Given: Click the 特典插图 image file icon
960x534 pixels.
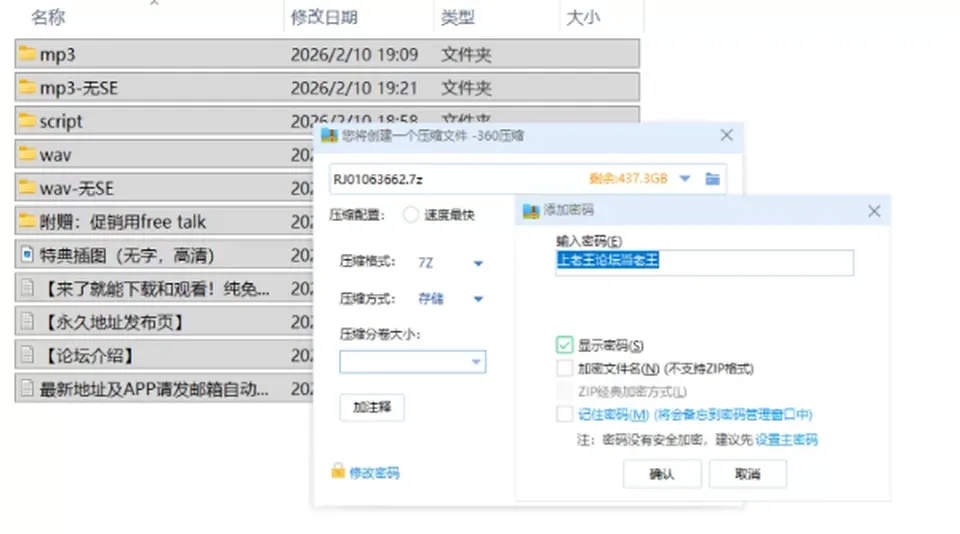Looking at the screenshot, I should click(27, 254).
